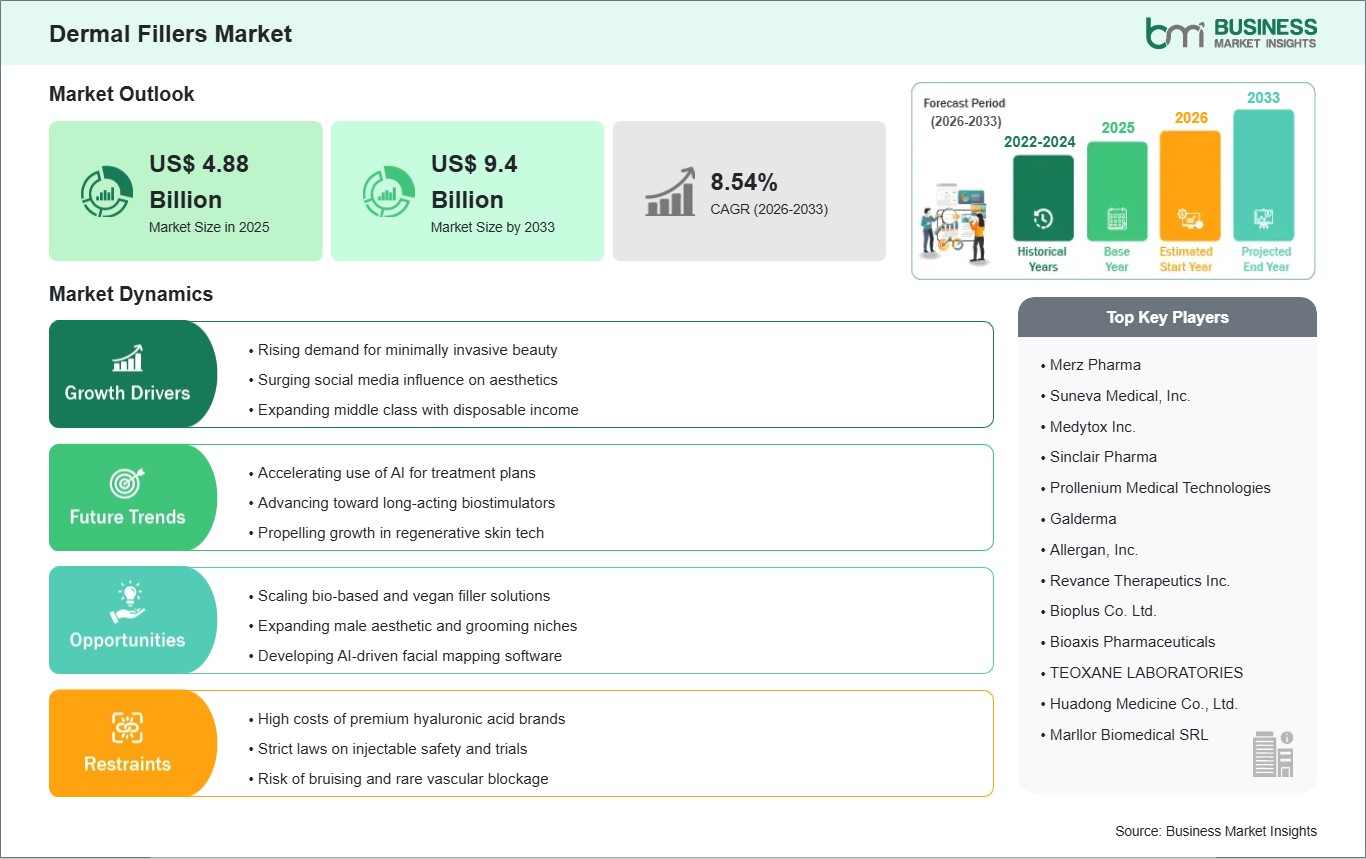Click the Opportunities lightbulb hand icon
Image resolution: width=1366 pixels, height=859 pixels.
(127, 603)
